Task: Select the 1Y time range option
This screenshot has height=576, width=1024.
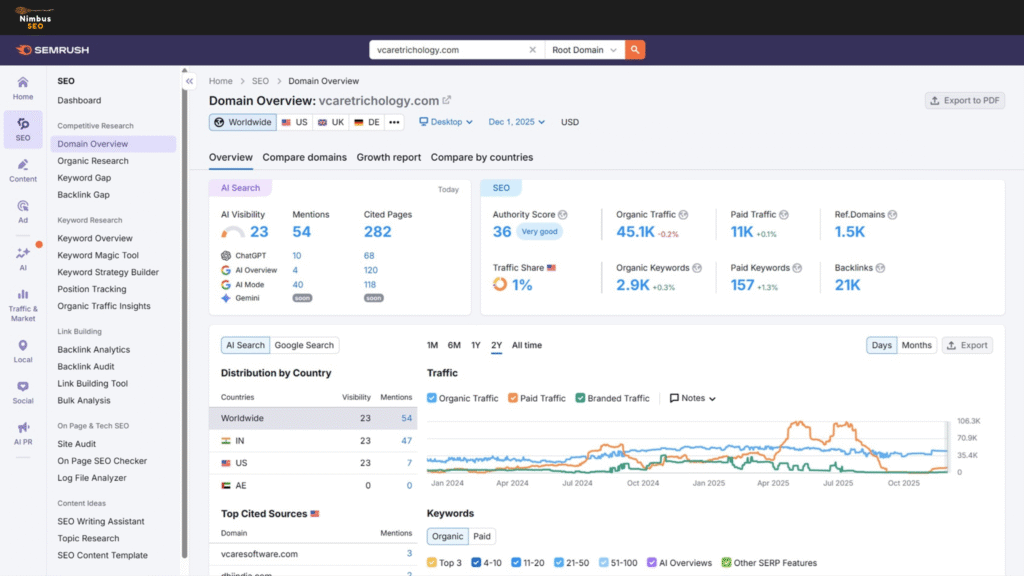Action: point(476,345)
